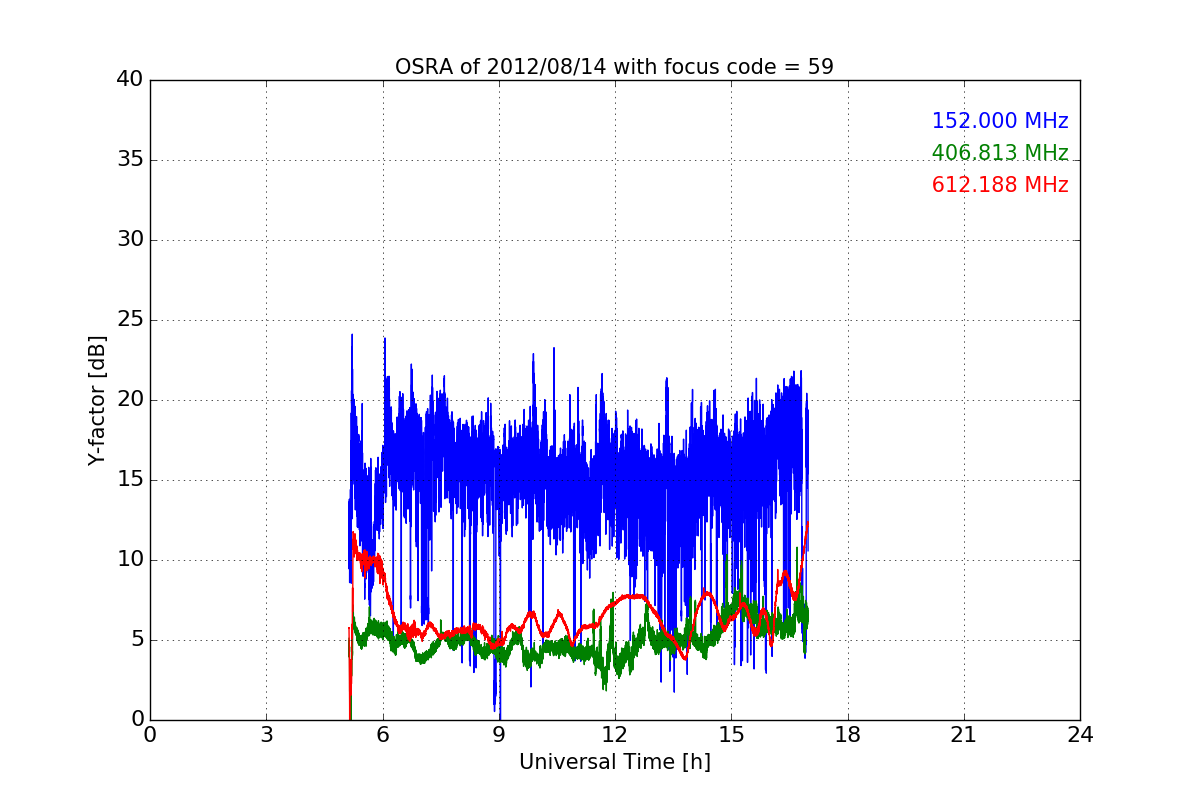Click the plot title 'OSRA of 2012/08/14 with focus code = 59'

(x=614, y=67)
